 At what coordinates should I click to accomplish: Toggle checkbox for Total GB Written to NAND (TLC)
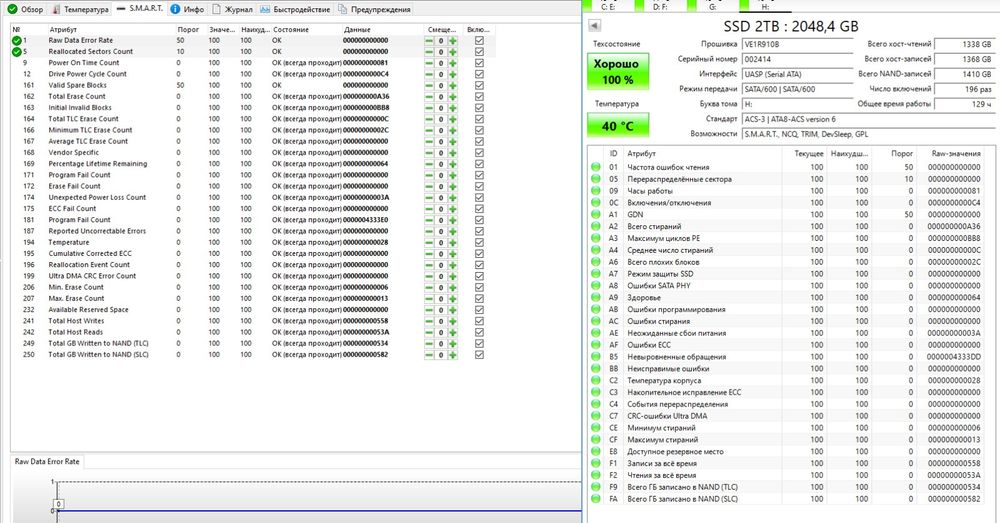pos(479,344)
